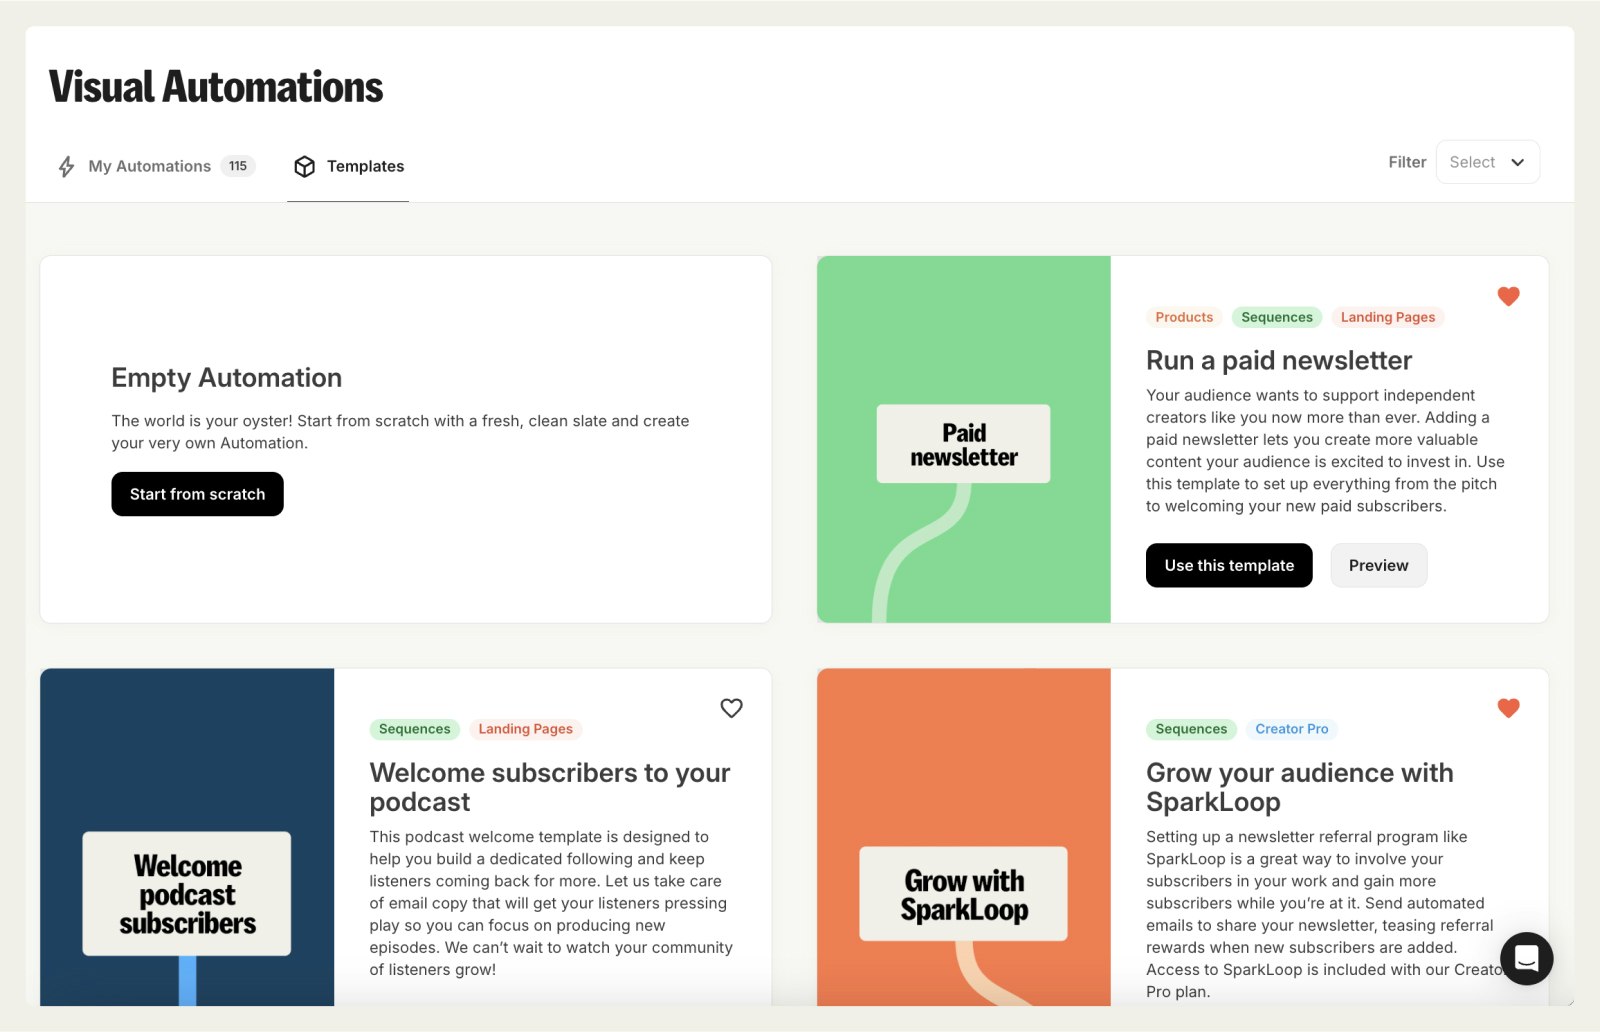Favorite the Welcome podcast subscribers template

tap(731, 708)
